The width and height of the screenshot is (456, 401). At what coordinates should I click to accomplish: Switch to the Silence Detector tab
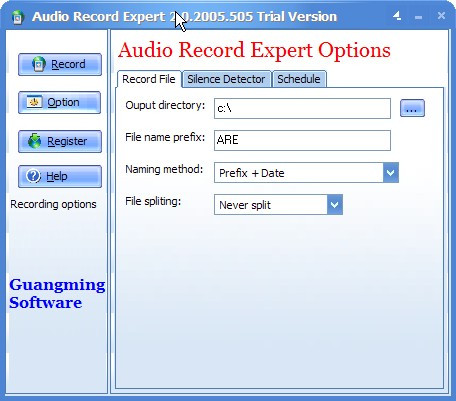click(226, 79)
